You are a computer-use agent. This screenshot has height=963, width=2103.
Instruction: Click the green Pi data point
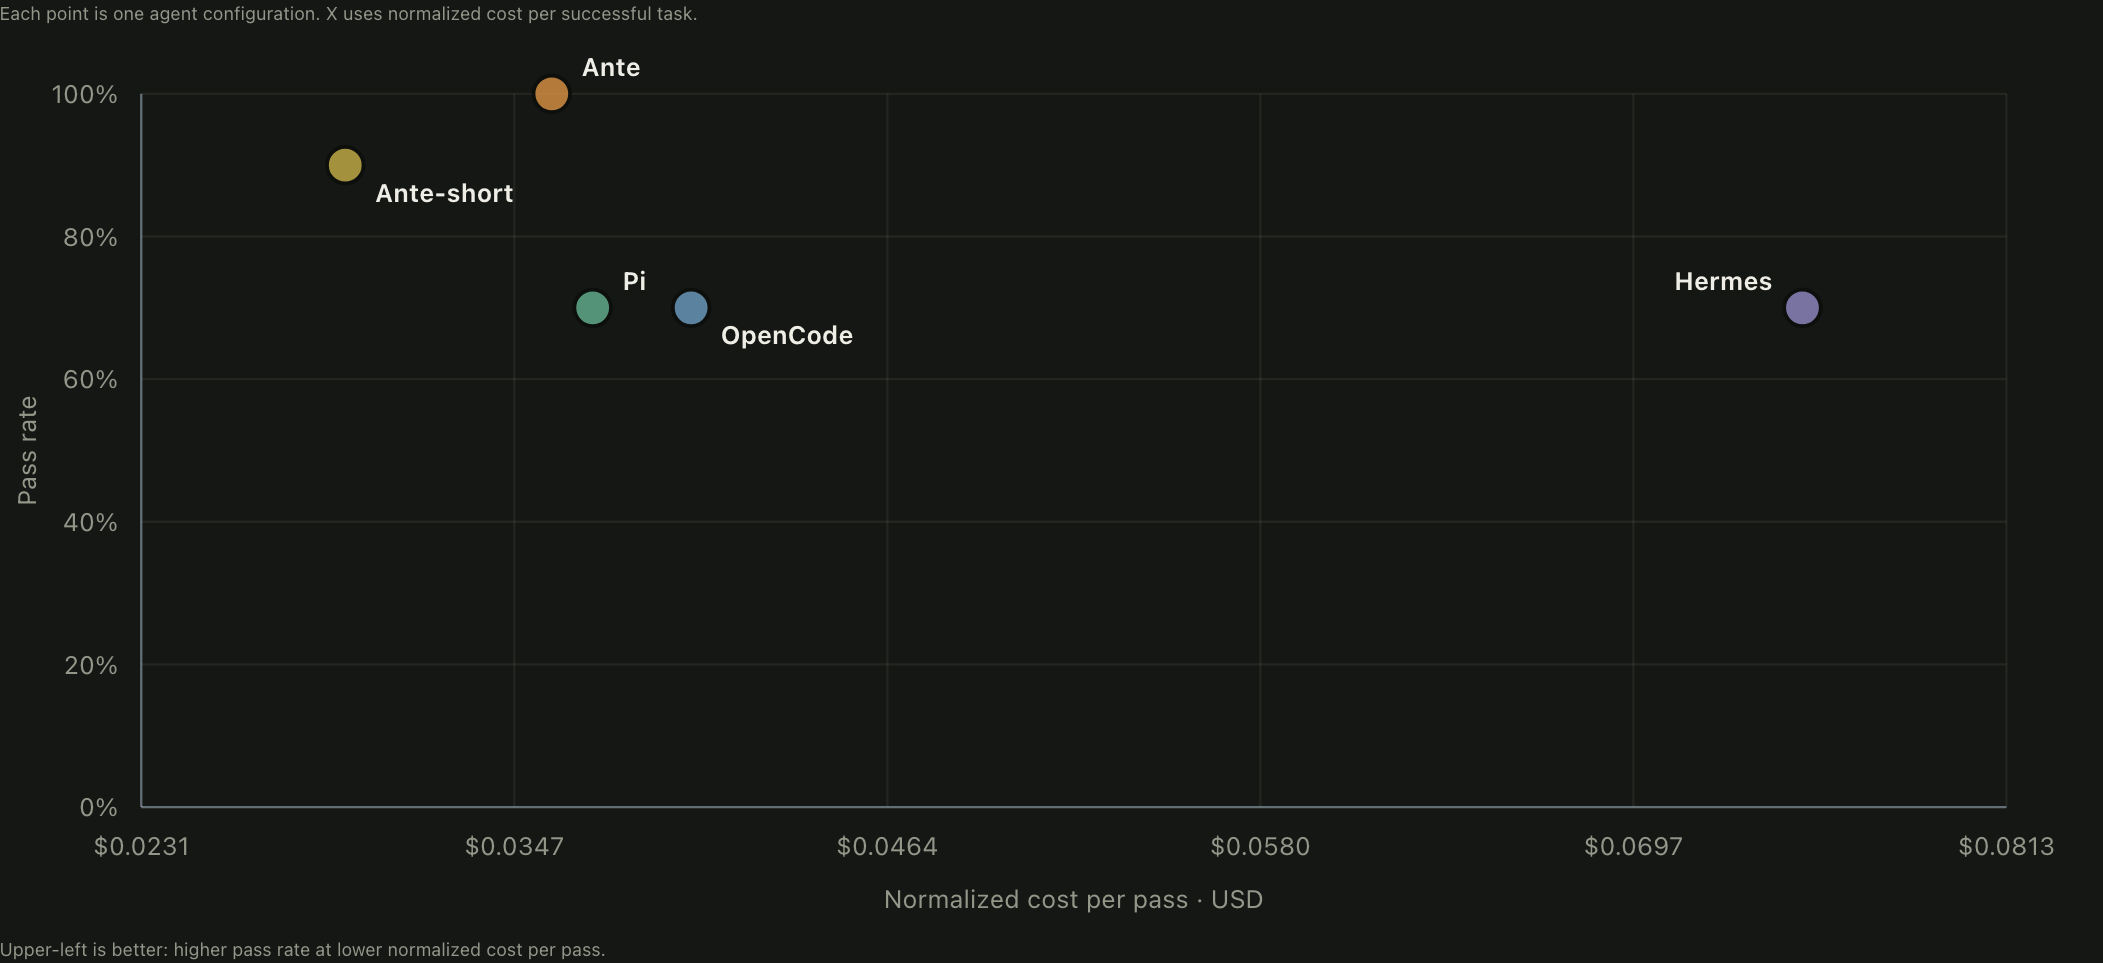(x=592, y=308)
